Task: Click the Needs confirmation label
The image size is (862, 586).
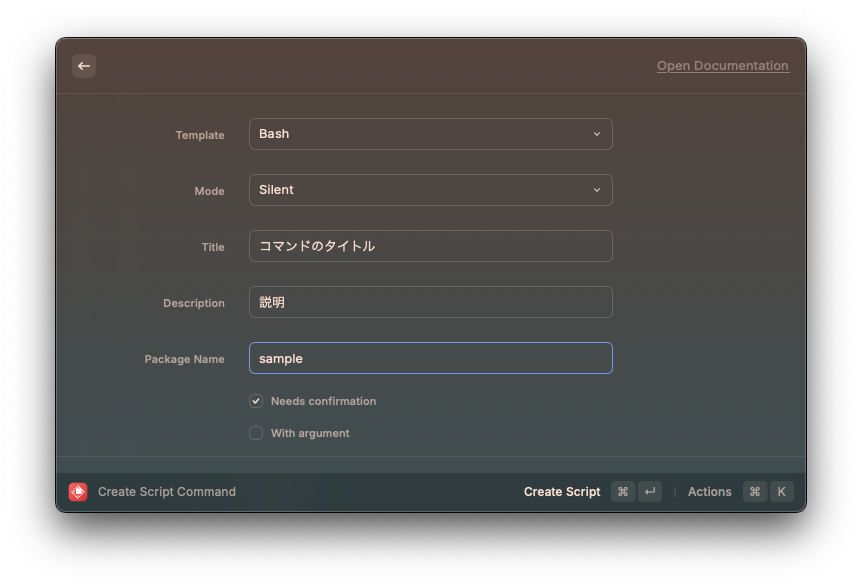Action: point(323,401)
